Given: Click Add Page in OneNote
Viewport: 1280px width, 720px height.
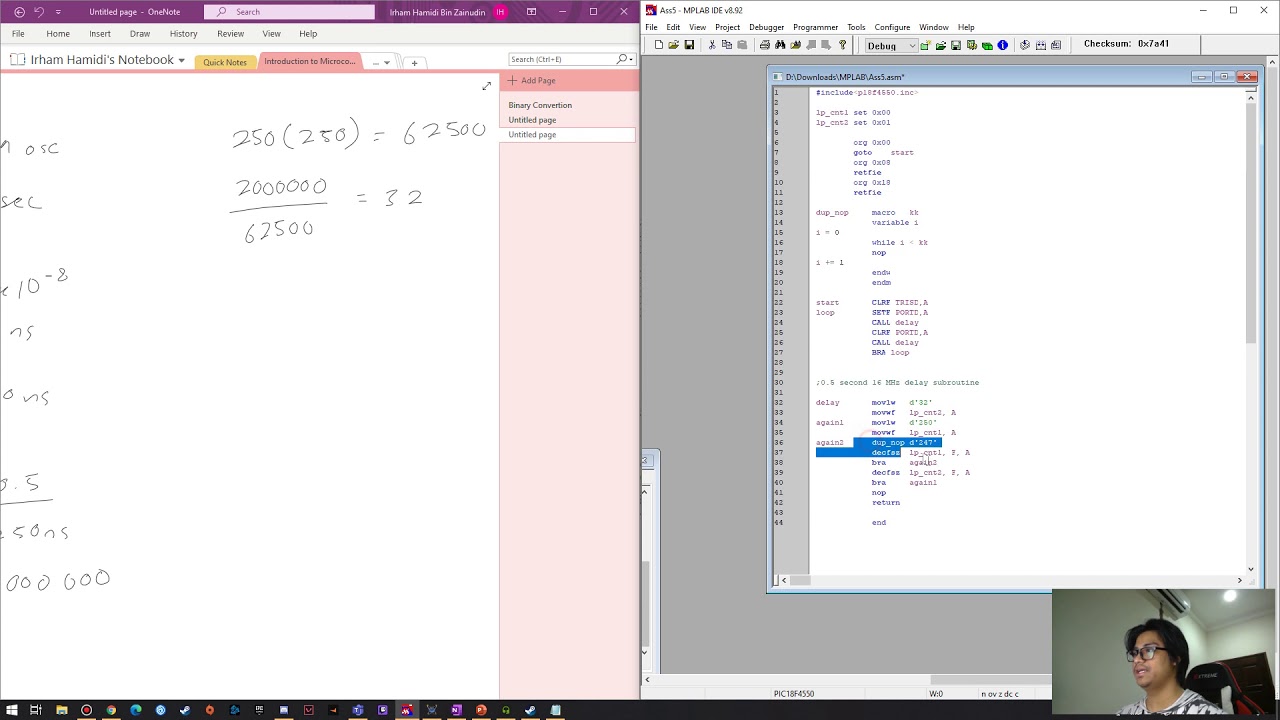Looking at the screenshot, I should pos(532,81).
